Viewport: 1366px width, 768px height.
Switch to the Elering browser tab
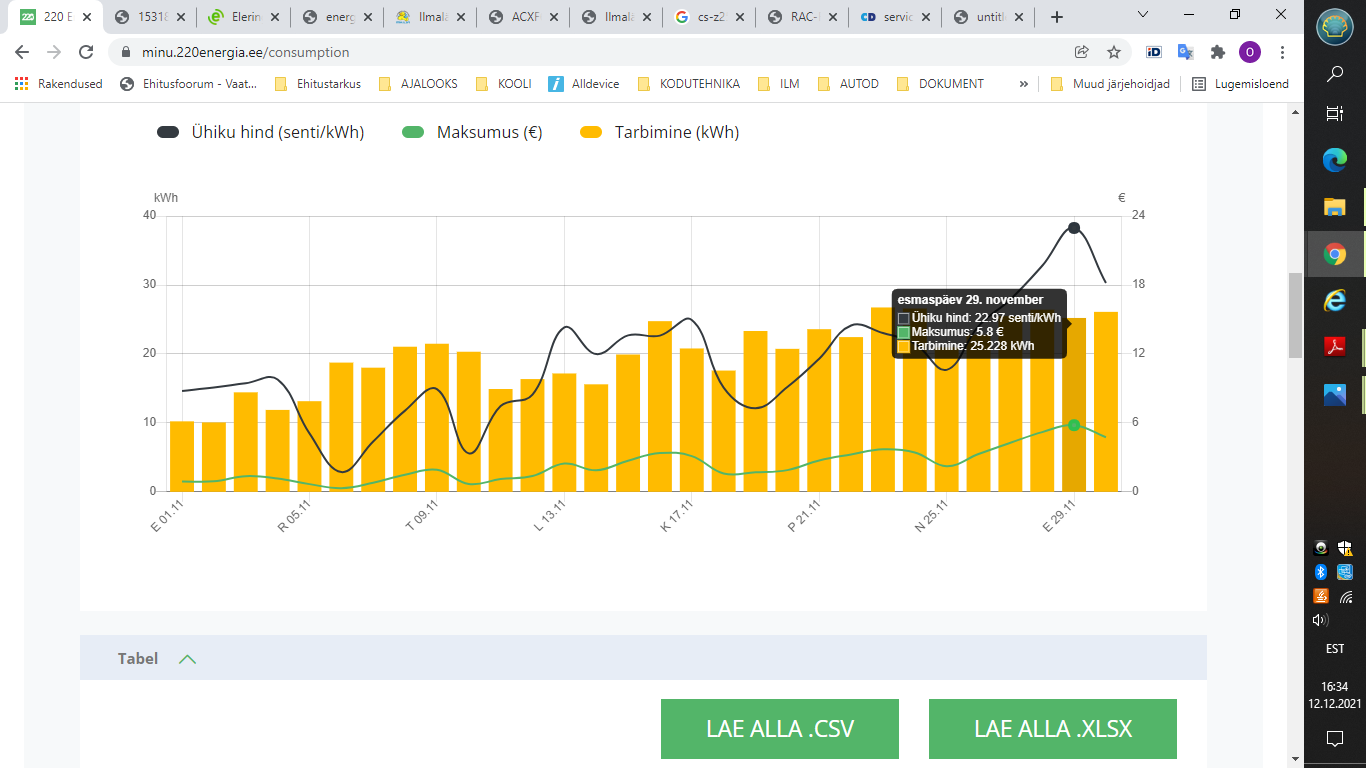(x=244, y=17)
